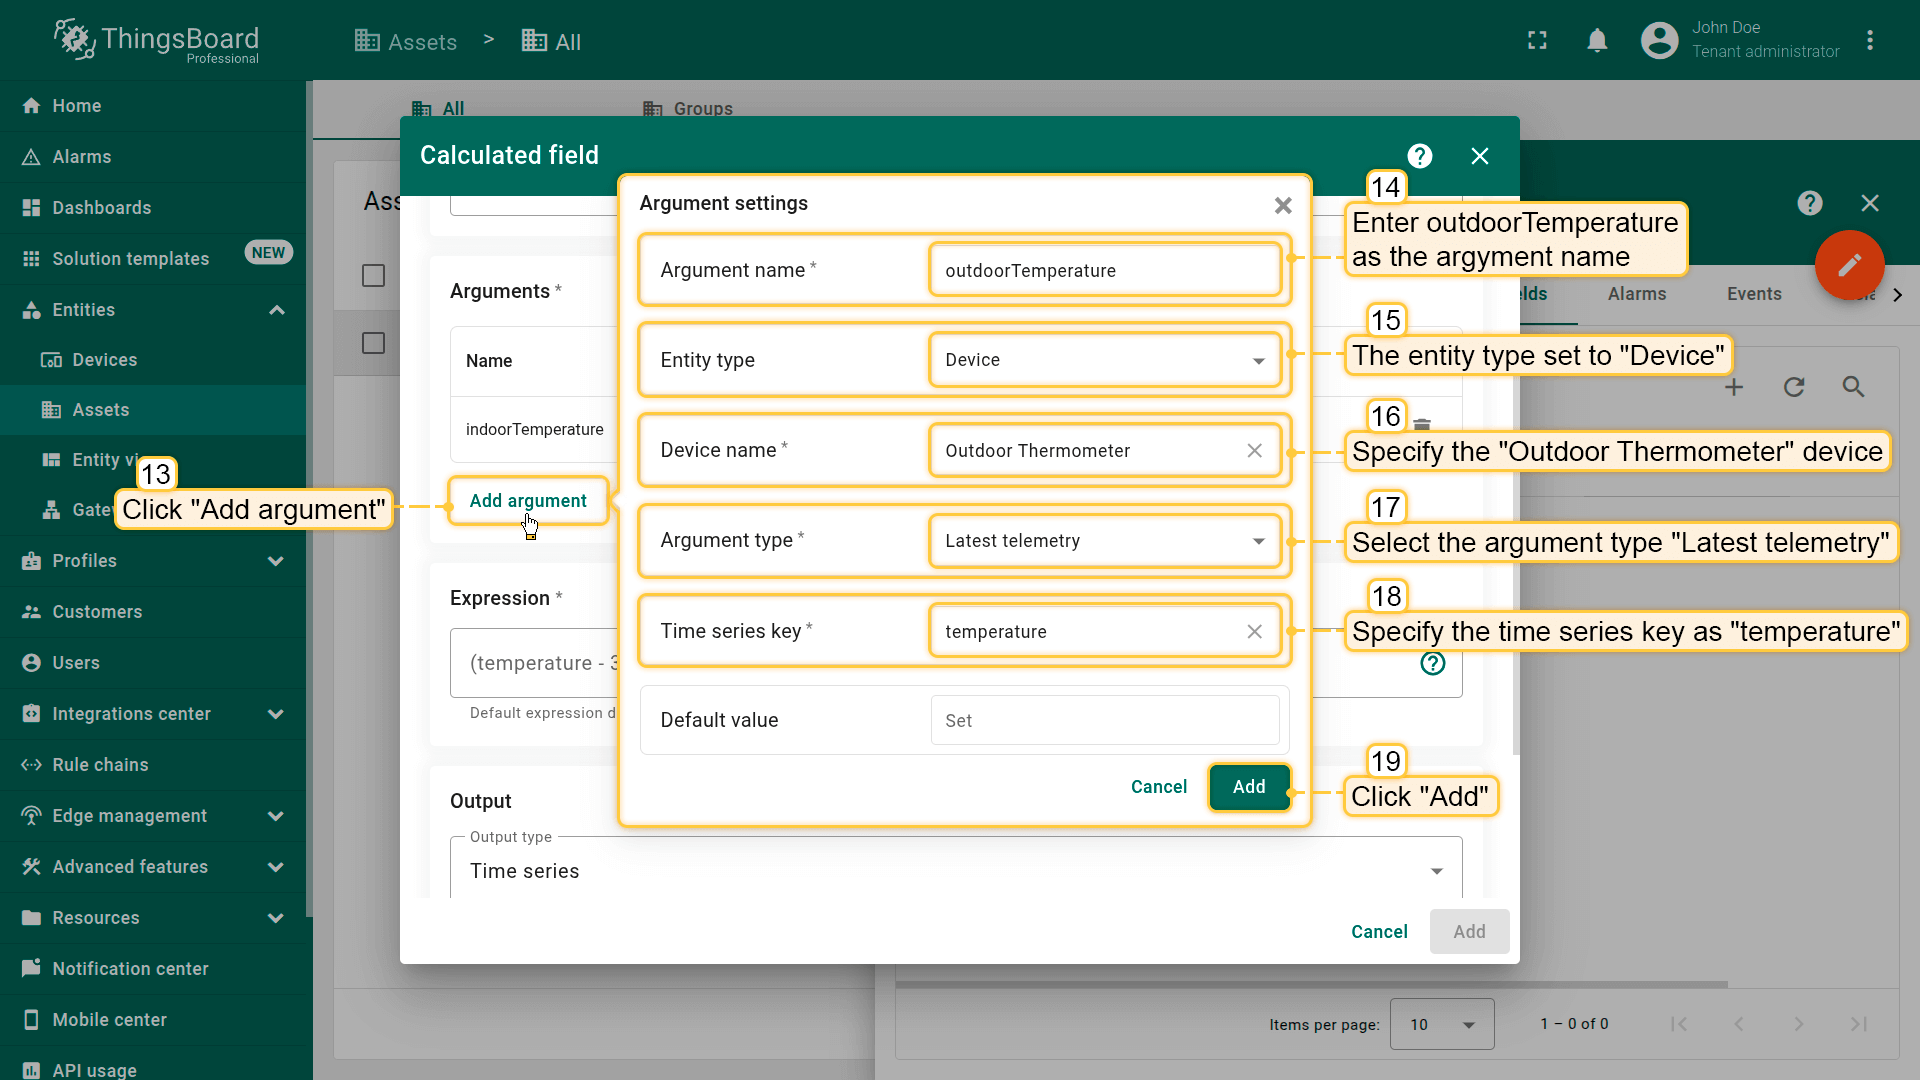Clear the Device name field
Image resolution: width=1920 pixels, height=1080 pixels.
1254,451
